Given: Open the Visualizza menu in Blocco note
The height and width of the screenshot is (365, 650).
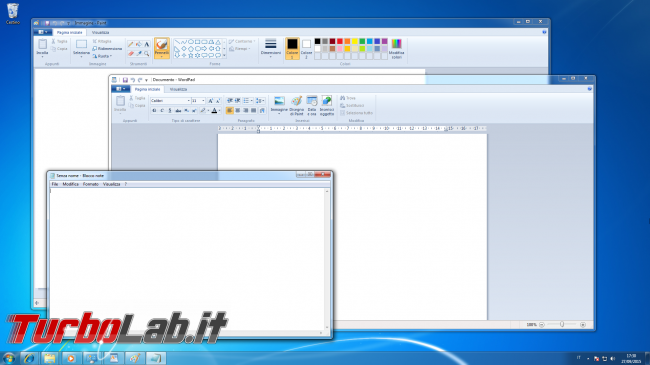Looking at the screenshot, I should click(x=112, y=184).
